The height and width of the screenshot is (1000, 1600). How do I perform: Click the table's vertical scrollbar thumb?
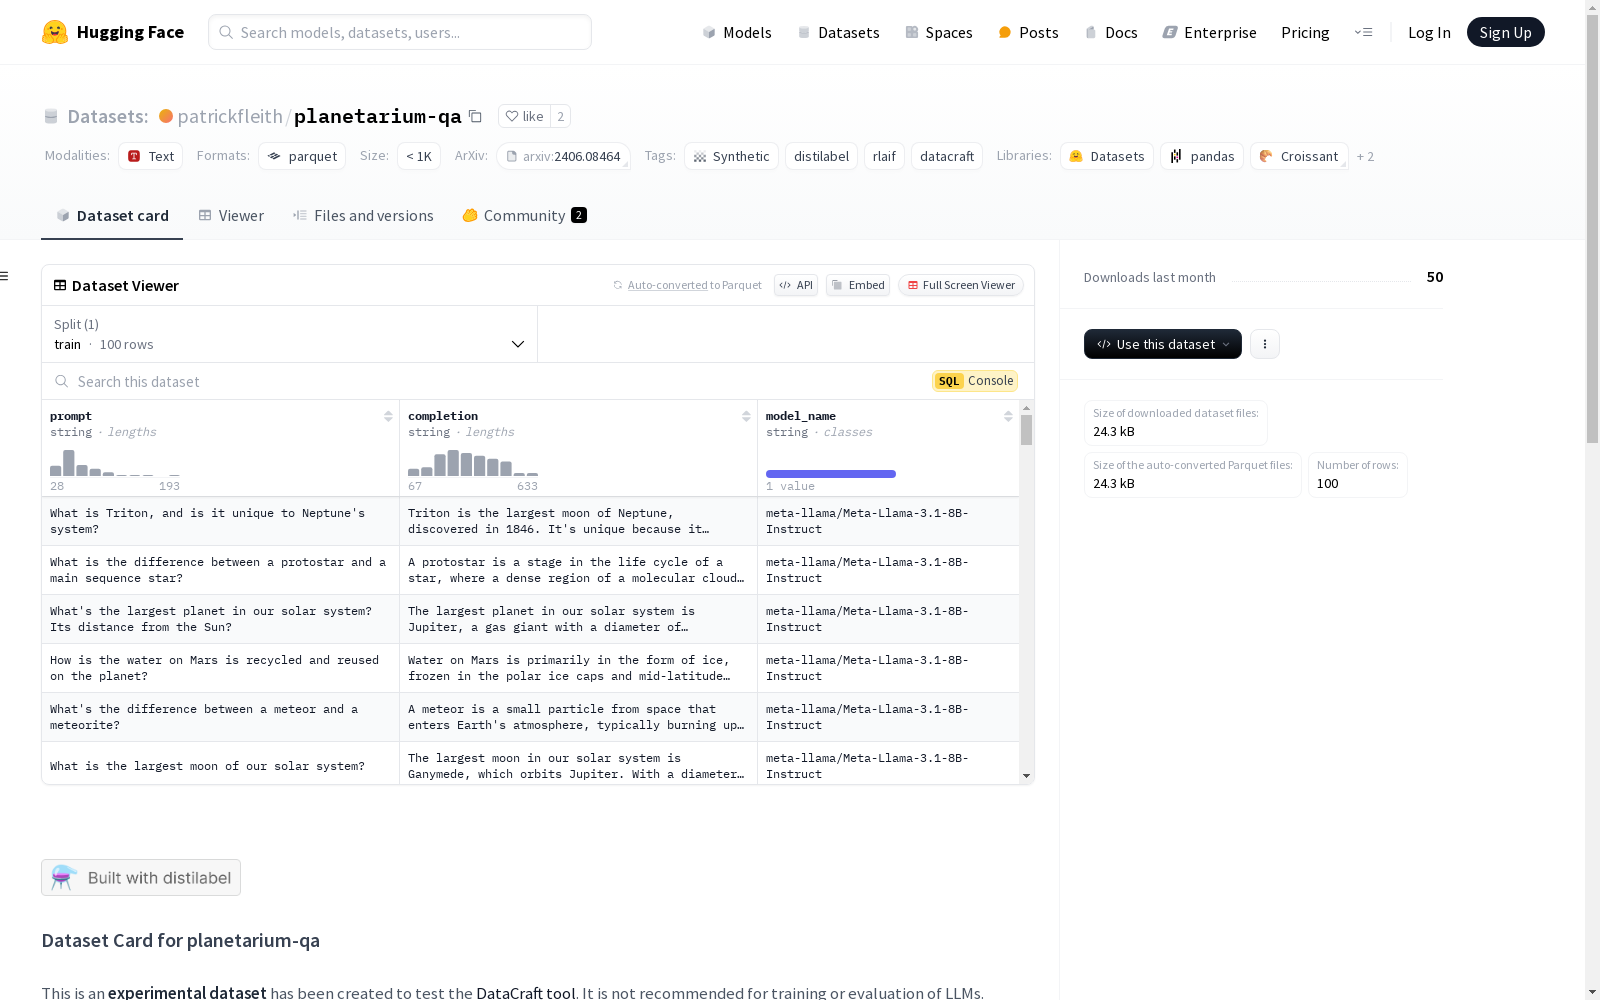1026,430
